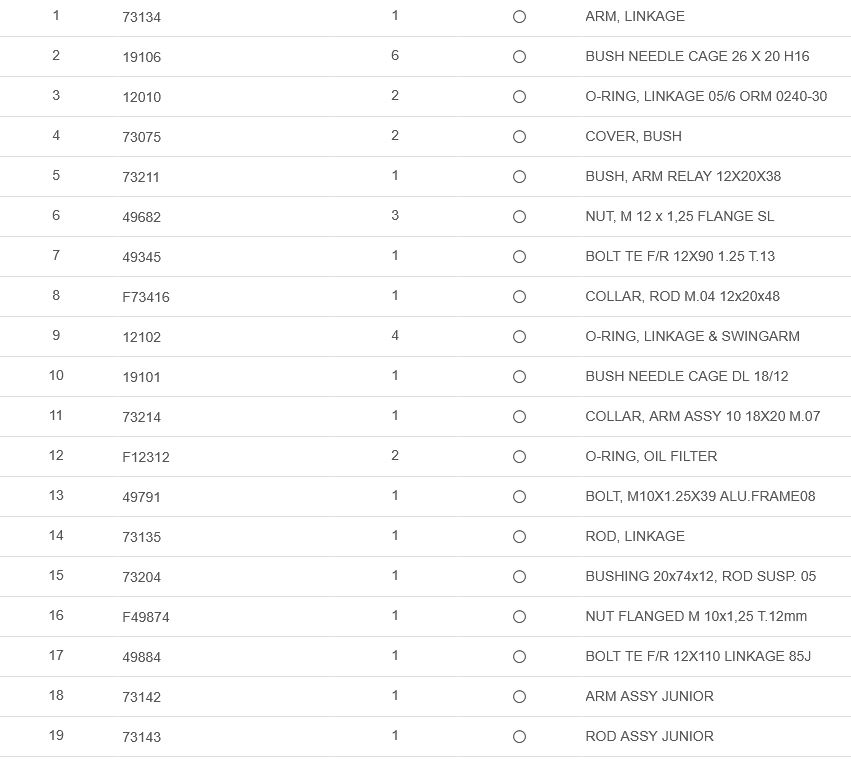Select the circle for ARM ASSY JUNIOR
This screenshot has width=851, height=768.
519,697
